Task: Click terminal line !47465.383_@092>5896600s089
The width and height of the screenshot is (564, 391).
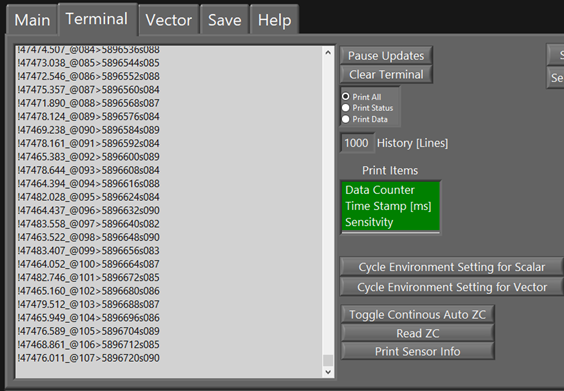Action: [88, 156]
